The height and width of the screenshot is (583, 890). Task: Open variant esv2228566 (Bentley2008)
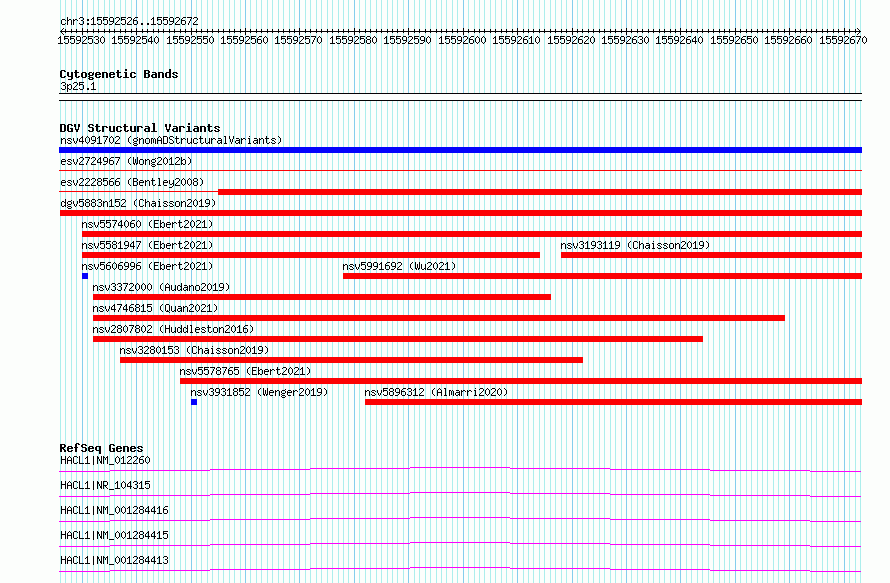(132, 182)
